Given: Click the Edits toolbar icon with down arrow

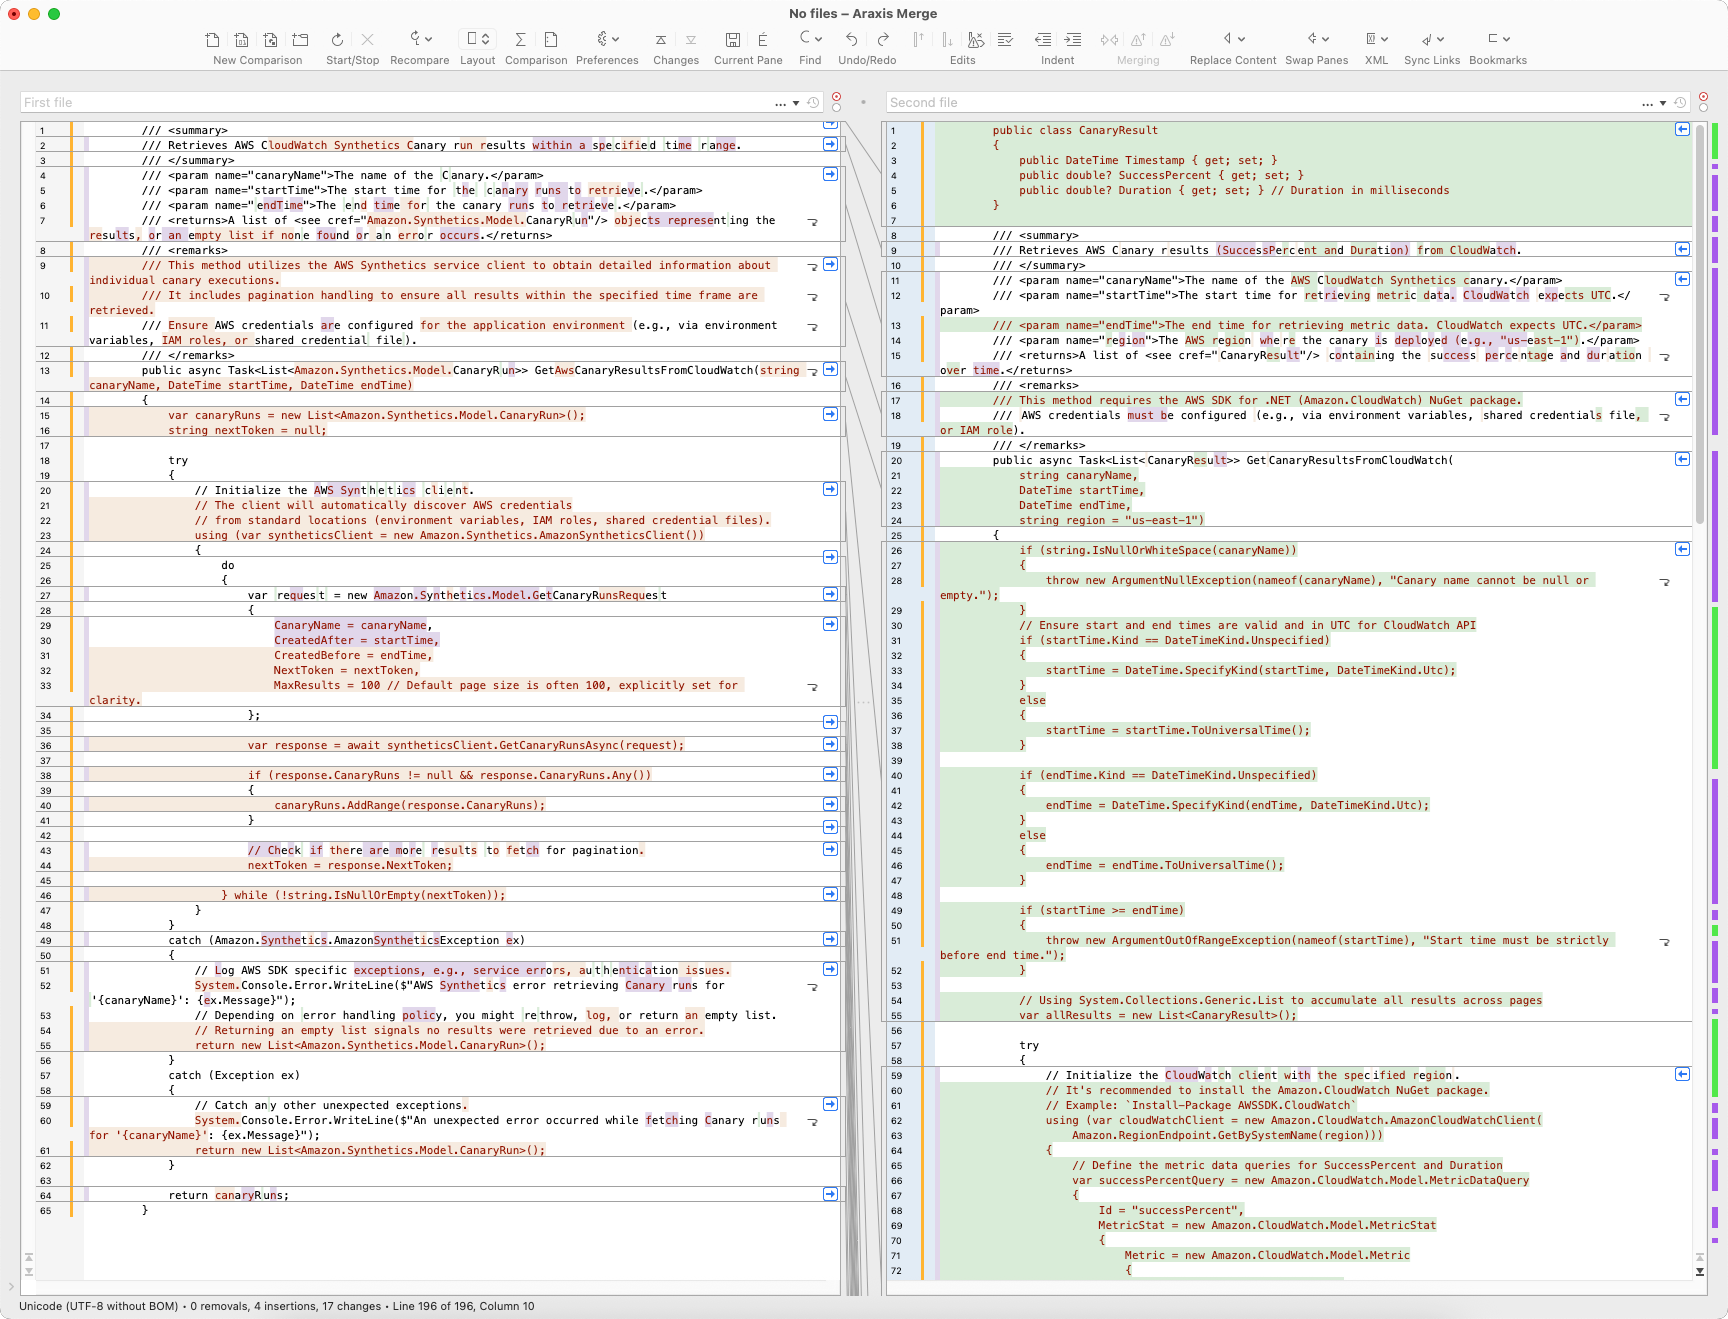Looking at the screenshot, I should point(947,40).
